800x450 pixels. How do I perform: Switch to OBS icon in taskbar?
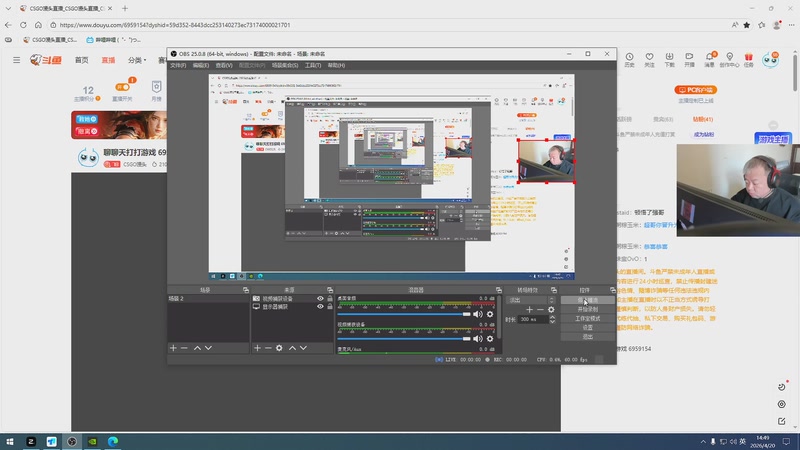(72, 441)
